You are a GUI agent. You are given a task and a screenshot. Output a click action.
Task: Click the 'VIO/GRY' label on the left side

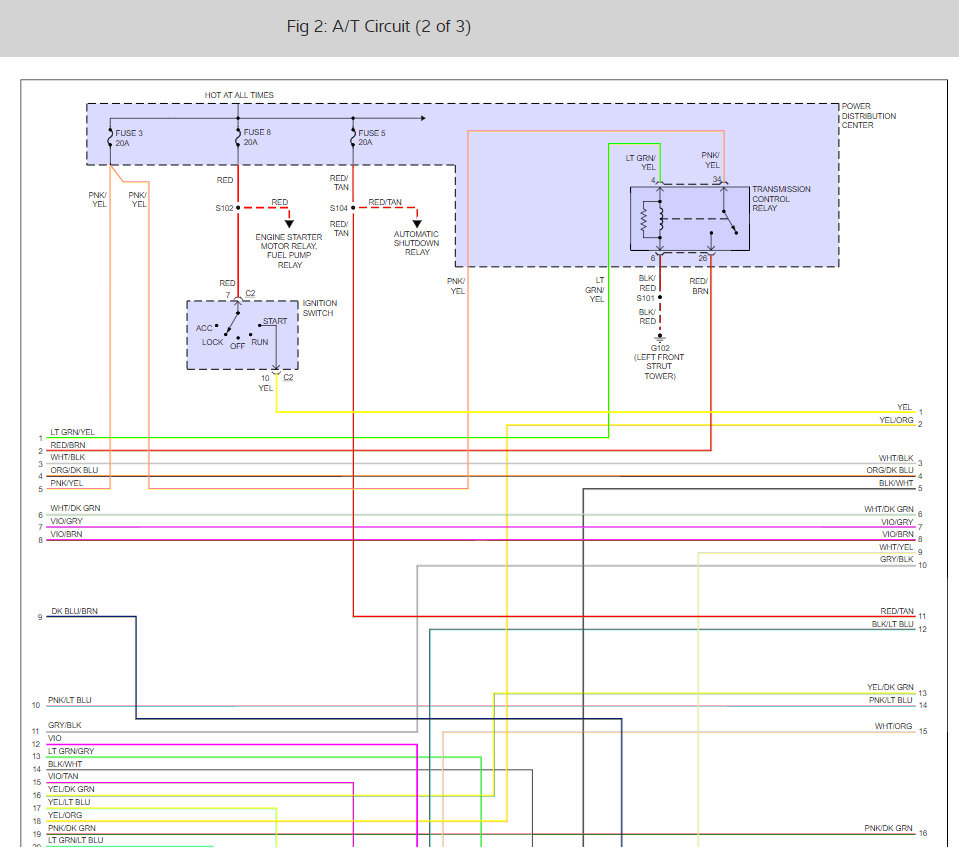[x=66, y=521]
